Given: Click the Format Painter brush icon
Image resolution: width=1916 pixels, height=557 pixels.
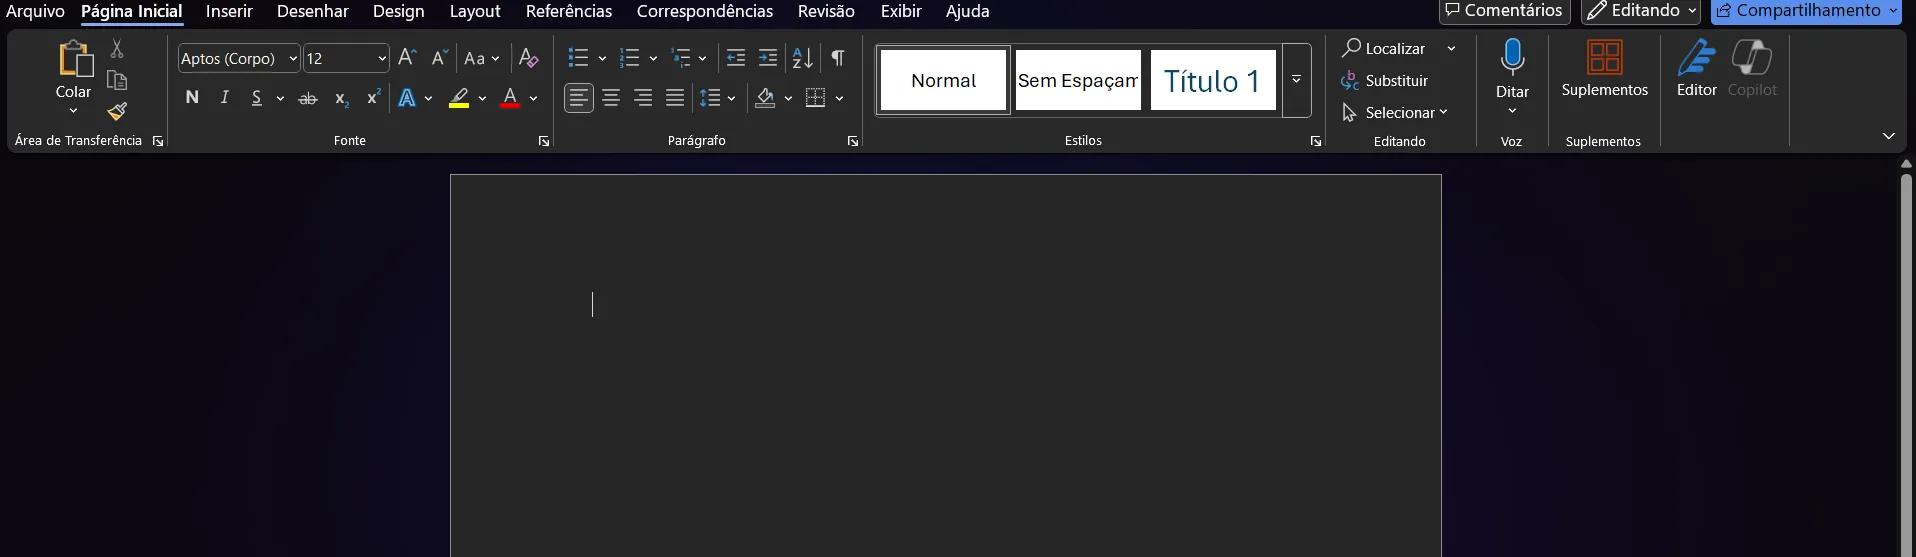Looking at the screenshot, I should (x=117, y=111).
